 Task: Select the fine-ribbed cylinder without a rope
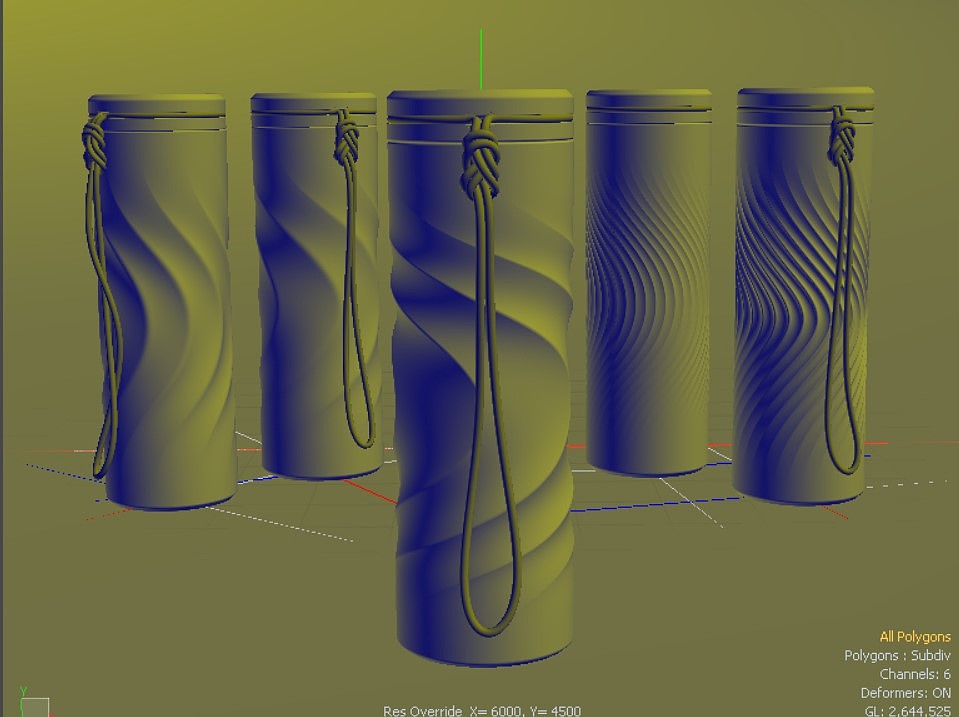point(648,282)
